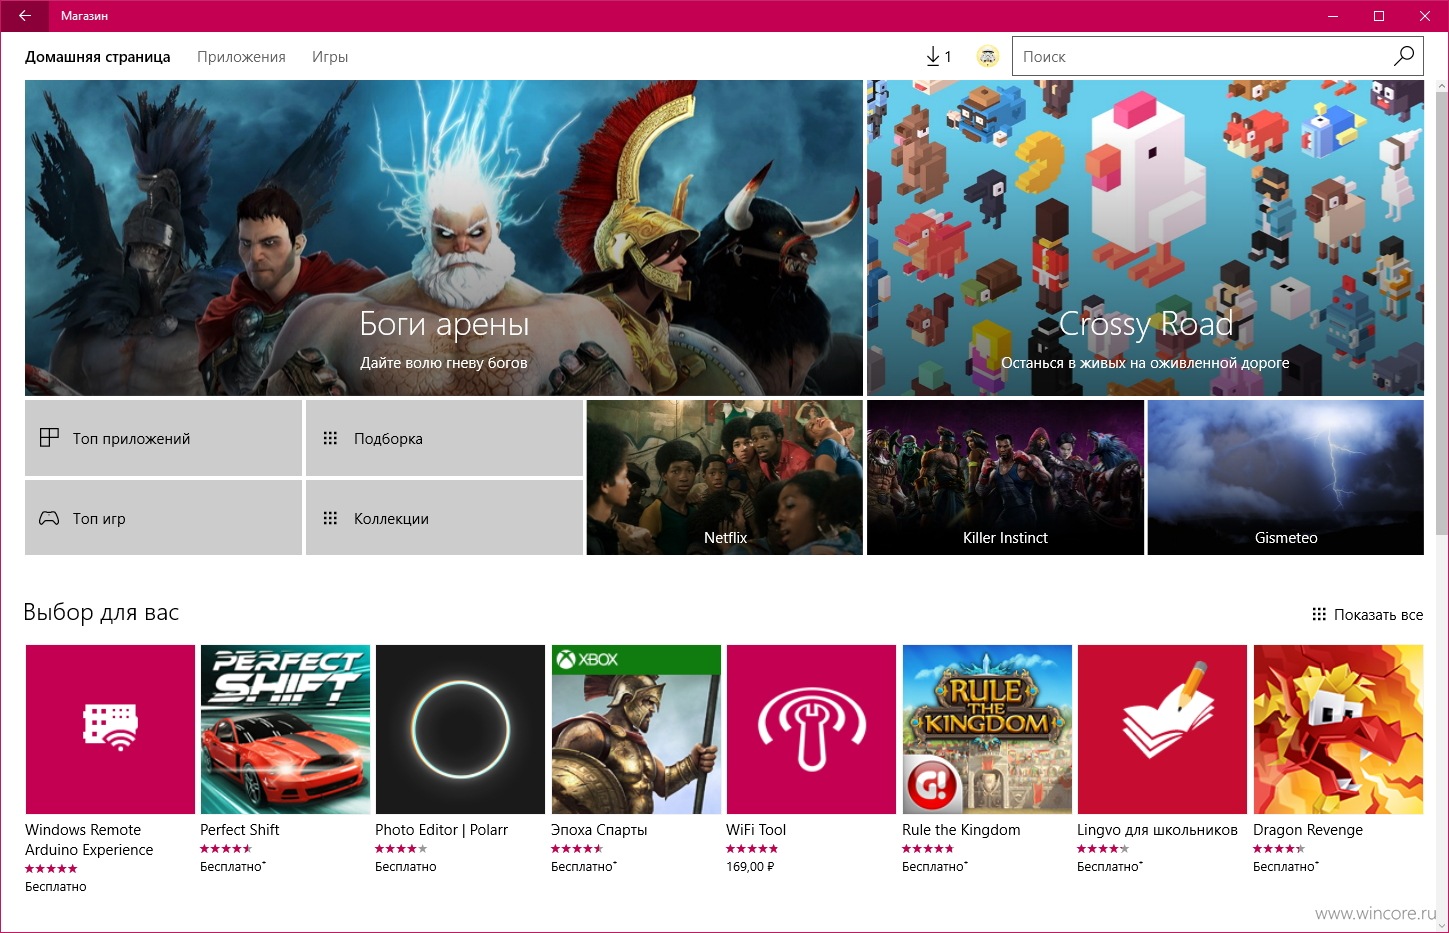Open the Подборка tile

[x=444, y=438]
